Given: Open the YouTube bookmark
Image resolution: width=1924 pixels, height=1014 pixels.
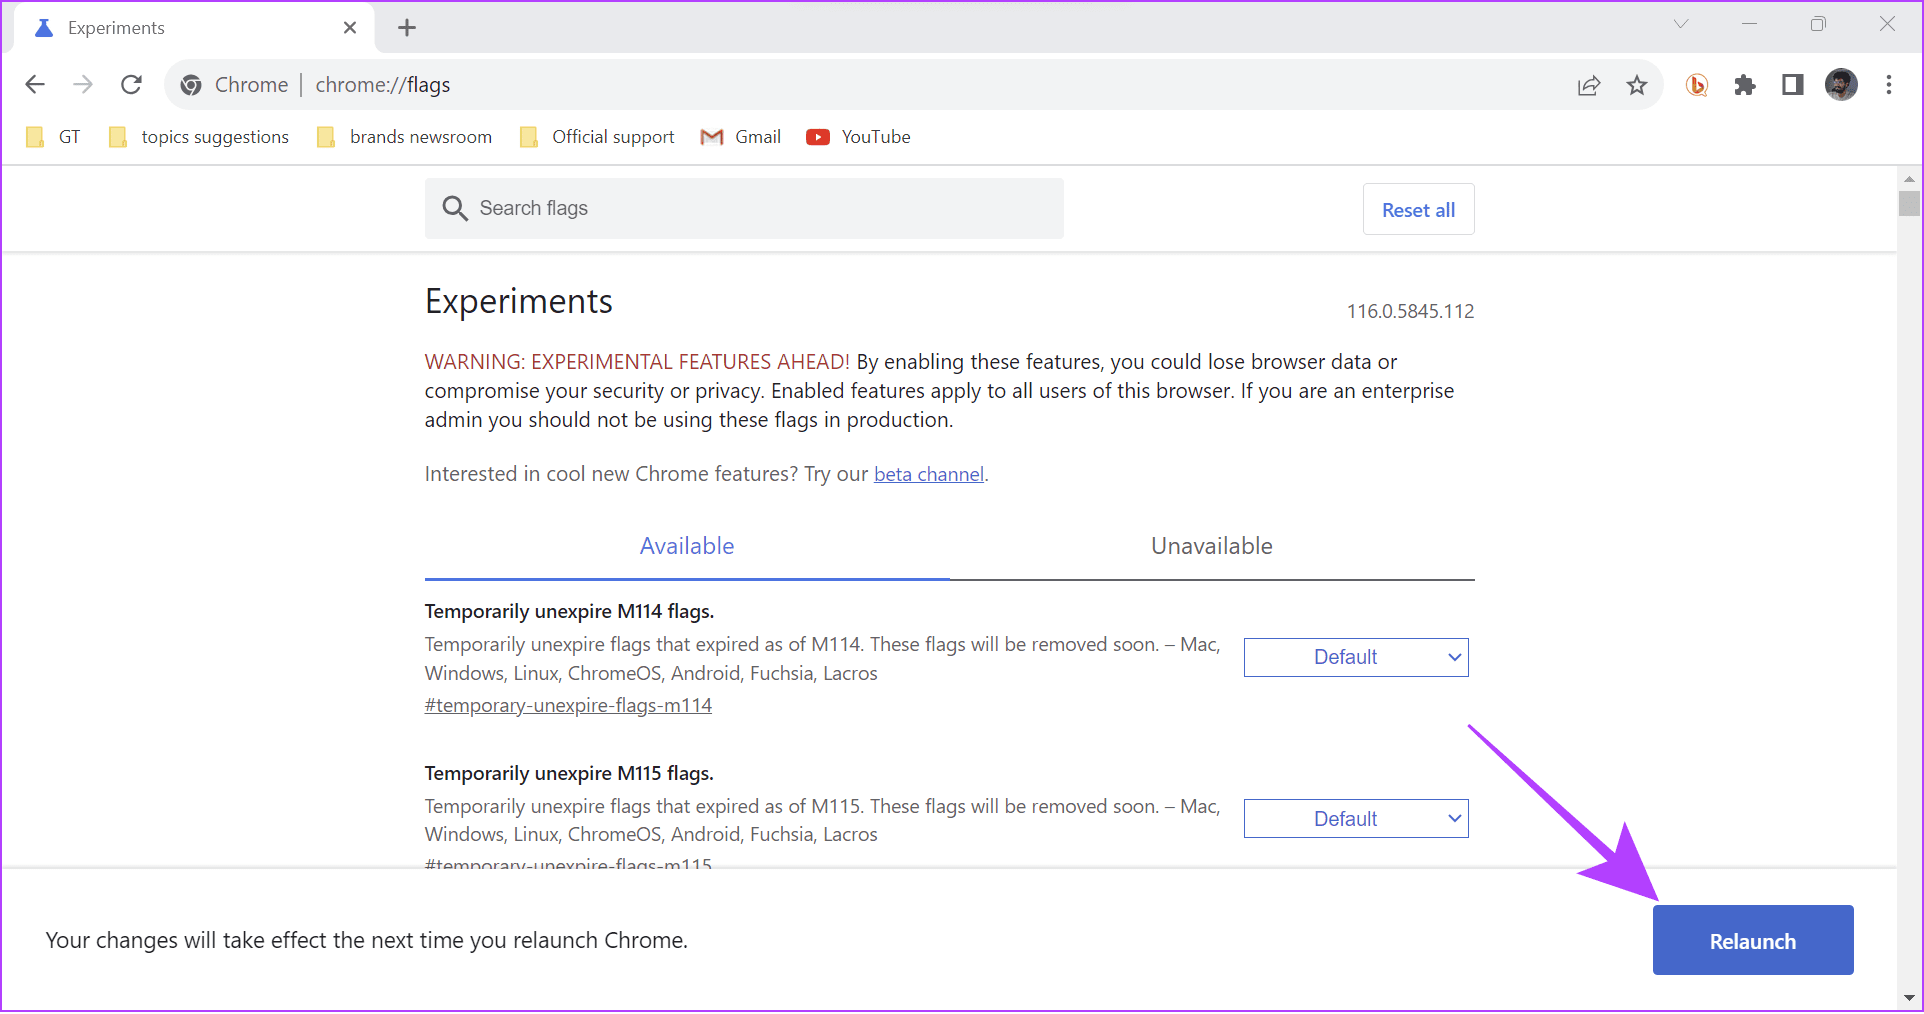Looking at the screenshot, I should pyautogui.click(x=859, y=137).
